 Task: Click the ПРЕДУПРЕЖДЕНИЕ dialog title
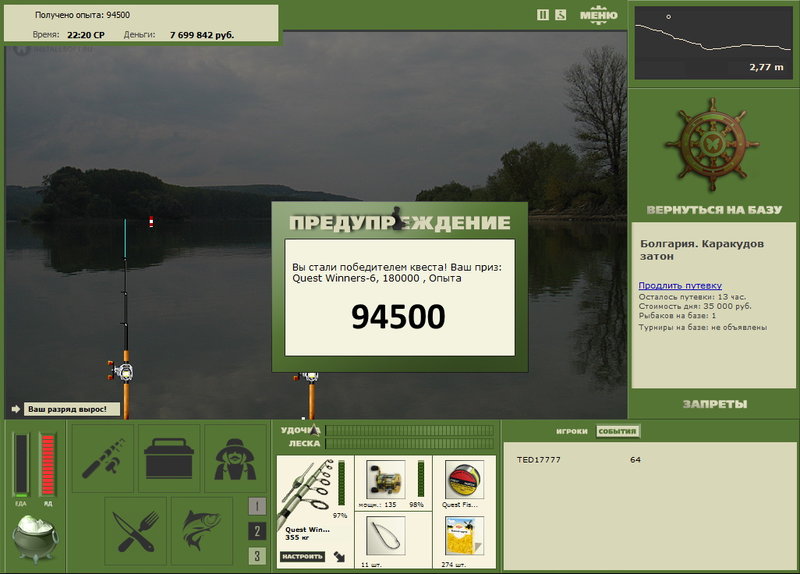click(399, 223)
